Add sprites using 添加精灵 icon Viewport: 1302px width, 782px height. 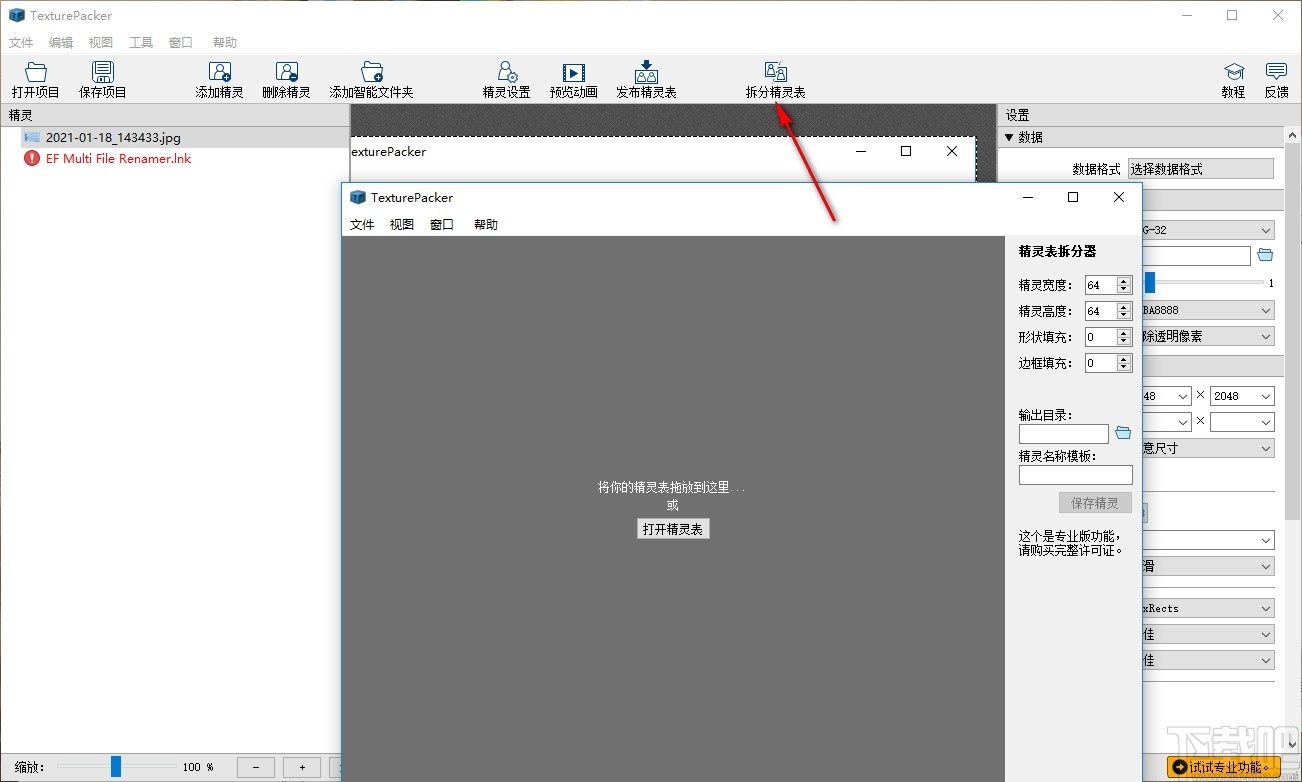[x=220, y=80]
